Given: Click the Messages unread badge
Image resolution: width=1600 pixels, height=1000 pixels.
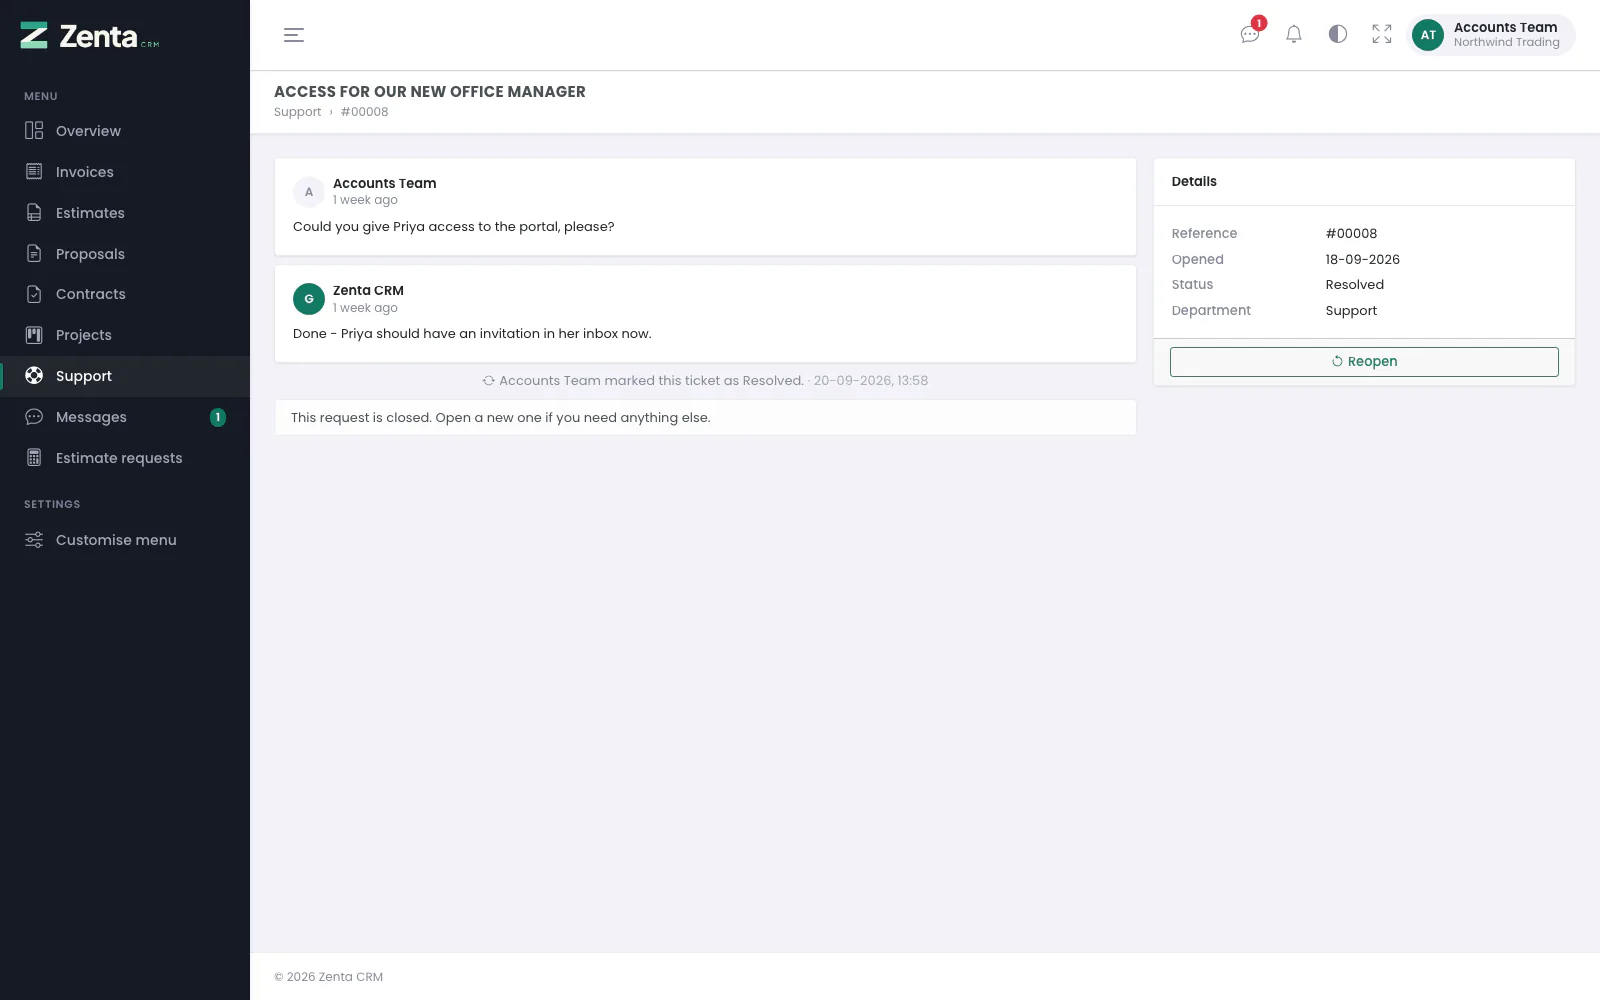Looking at the screenshot, I should [x=218, y=417].
